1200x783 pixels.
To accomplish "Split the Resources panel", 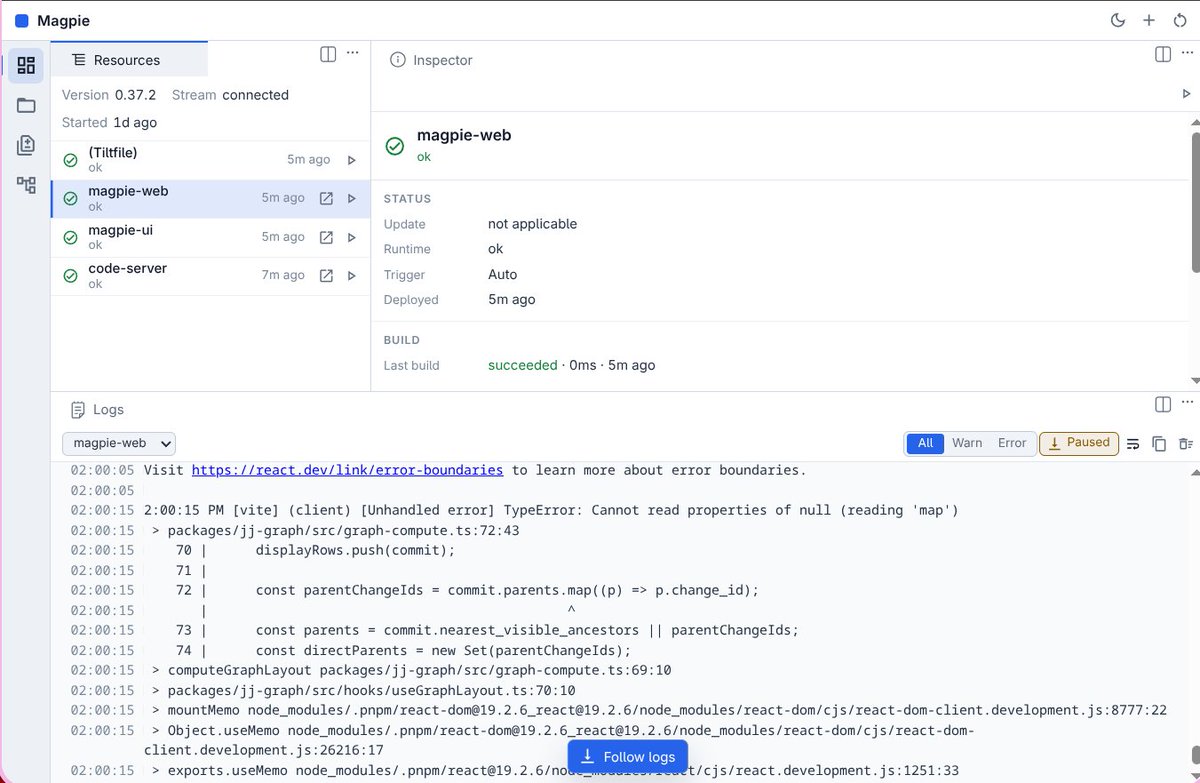I will 328,54.
